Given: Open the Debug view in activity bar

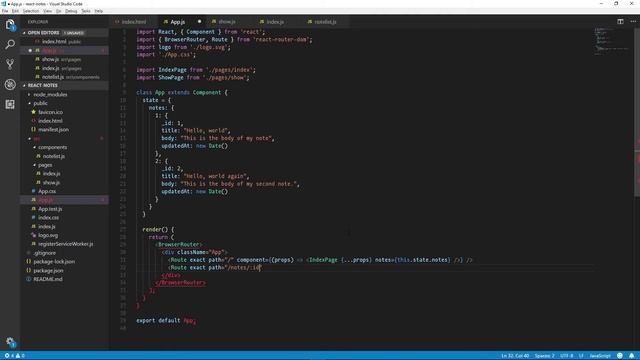Looking at the screenshot, I should pos(10,84).
